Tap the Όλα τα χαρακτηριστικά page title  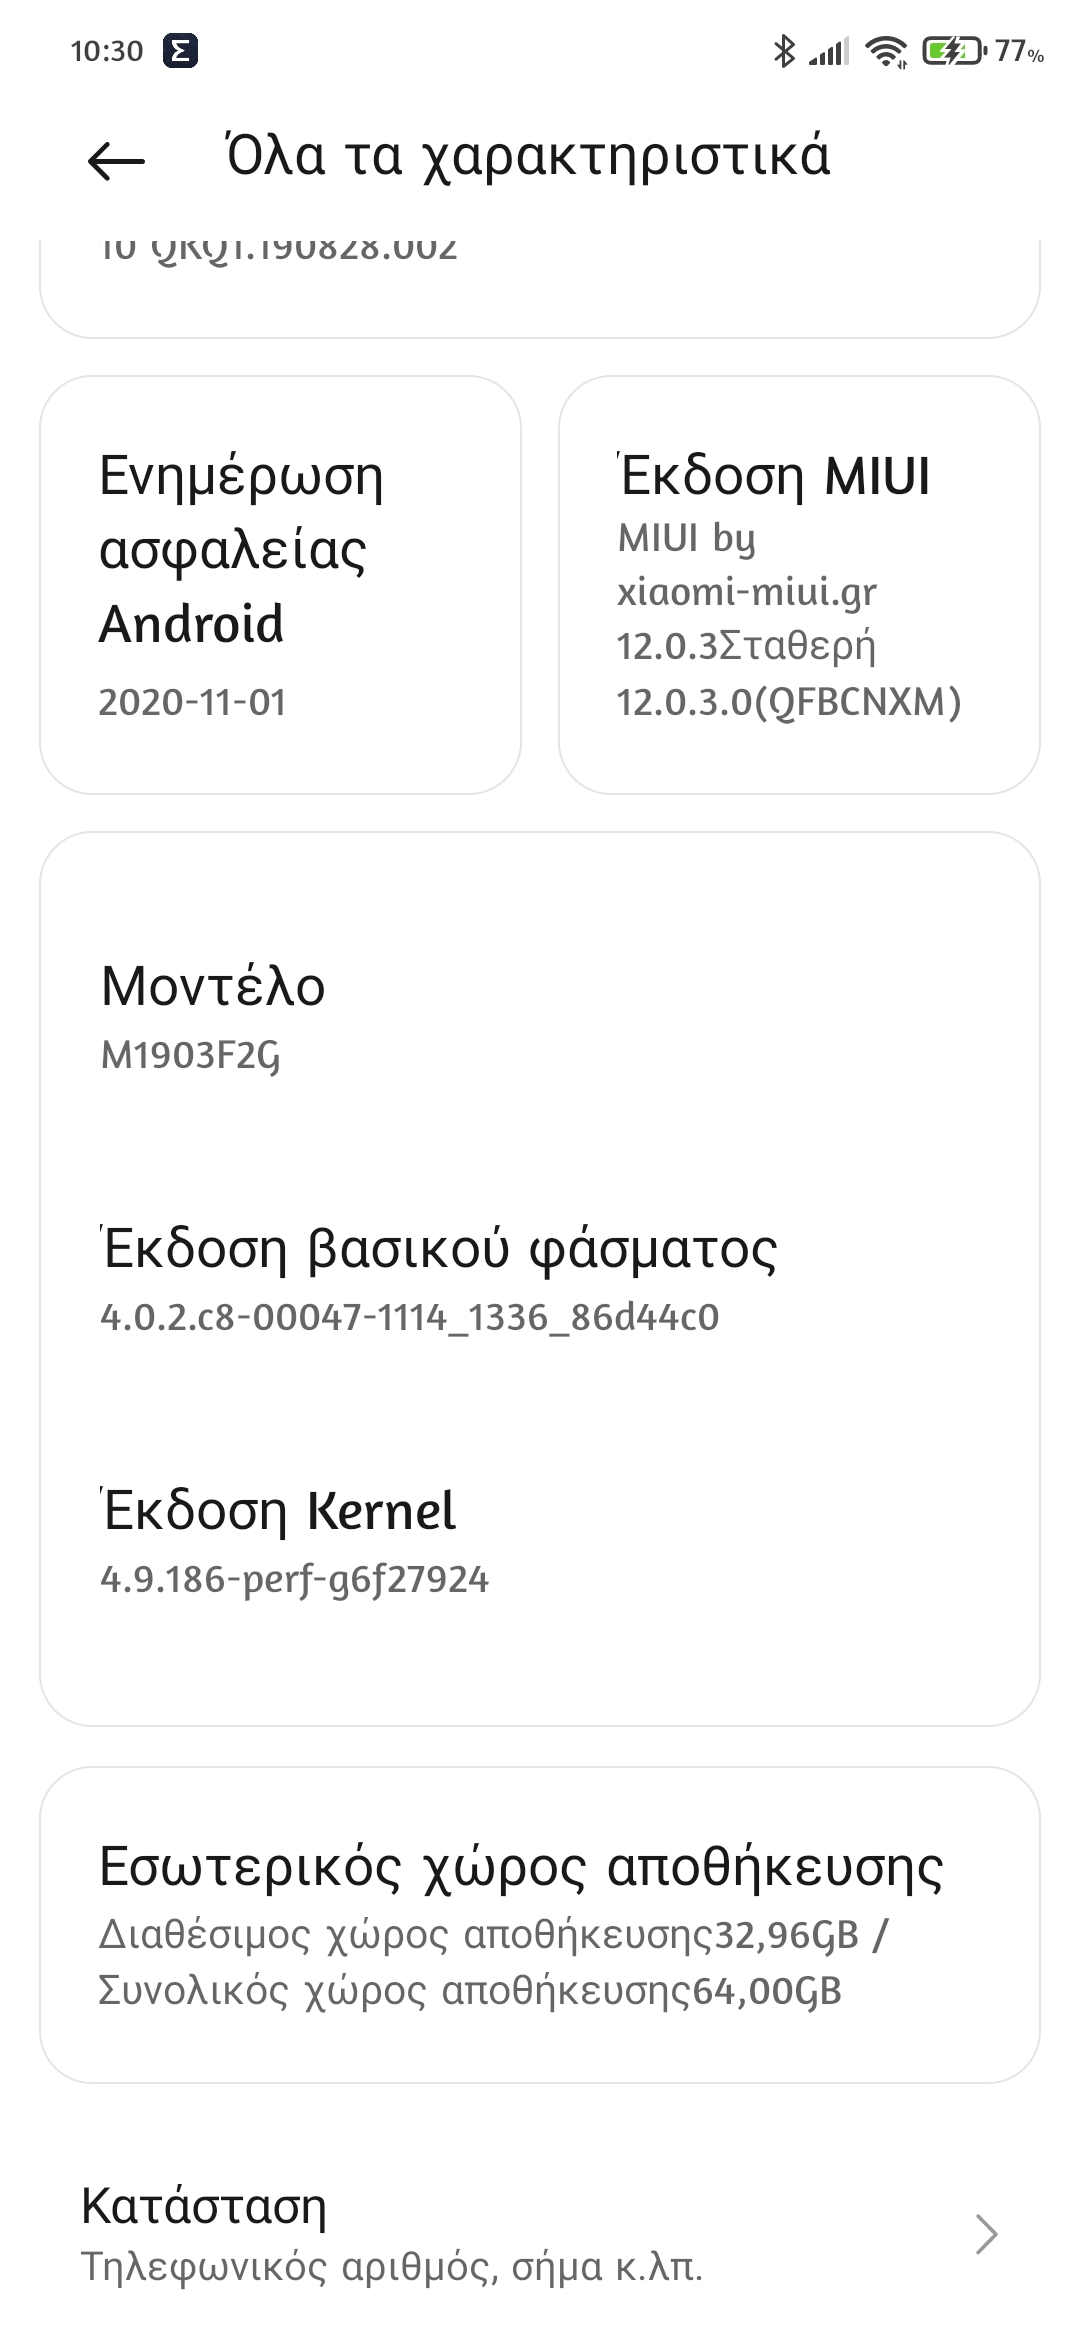528,157
